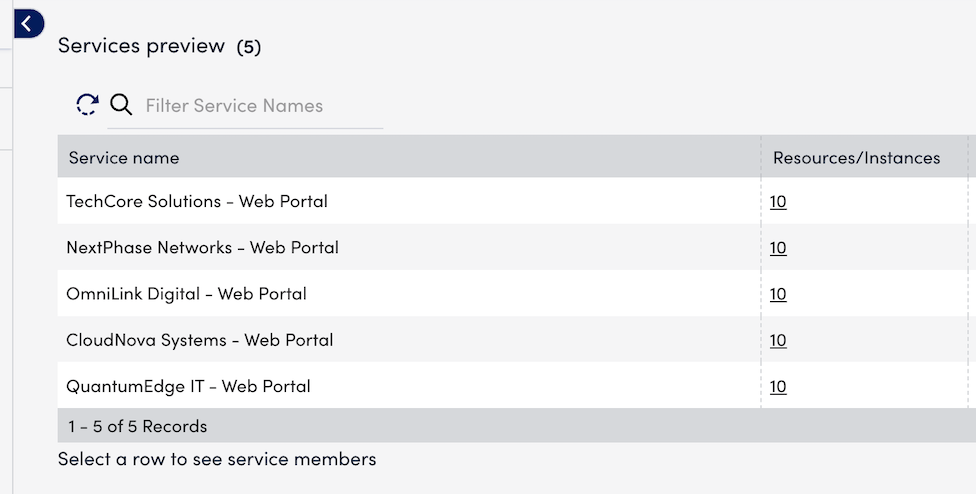This screenshot has width=976, height=494.
Task: Click the 1 - 5 of 5 Records footer
Action: tap(138, 426)
